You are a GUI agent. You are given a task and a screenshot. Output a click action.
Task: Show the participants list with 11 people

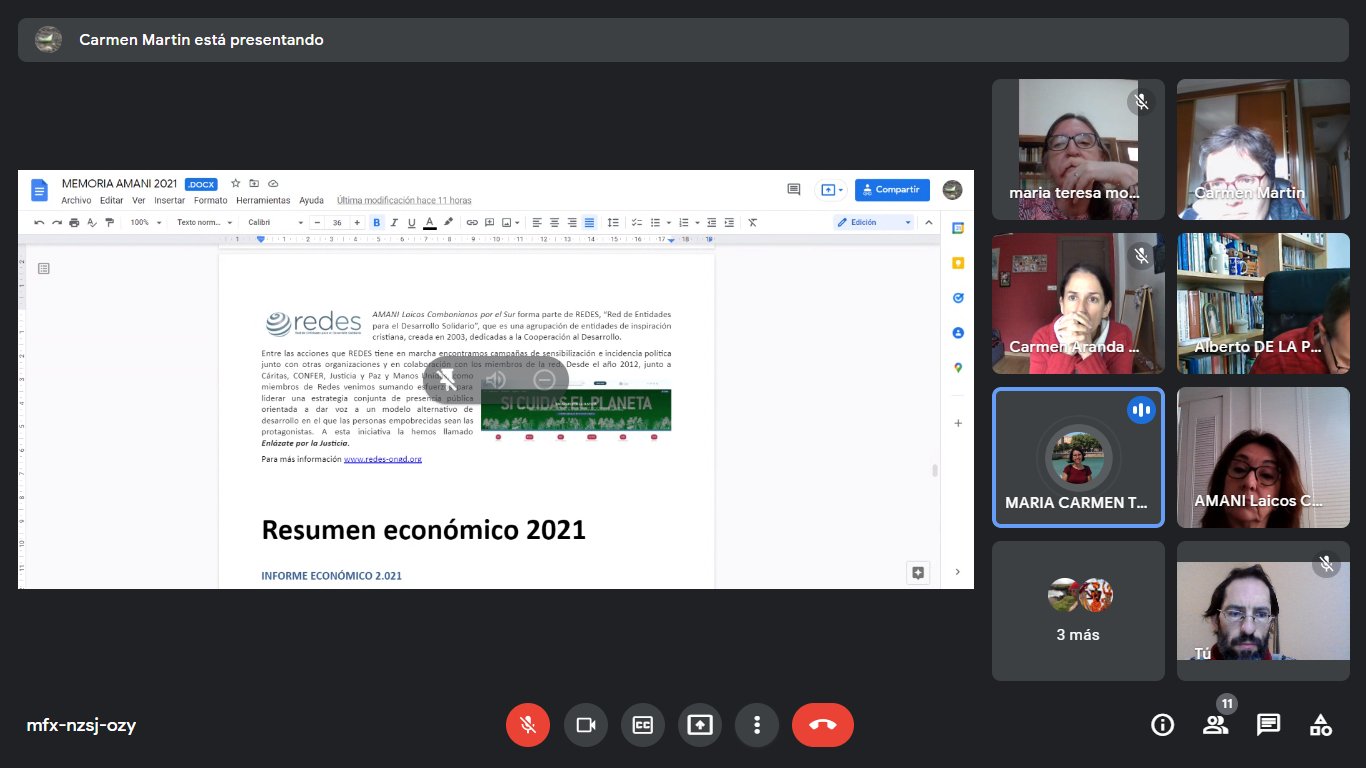click(x=1215, y=725)
